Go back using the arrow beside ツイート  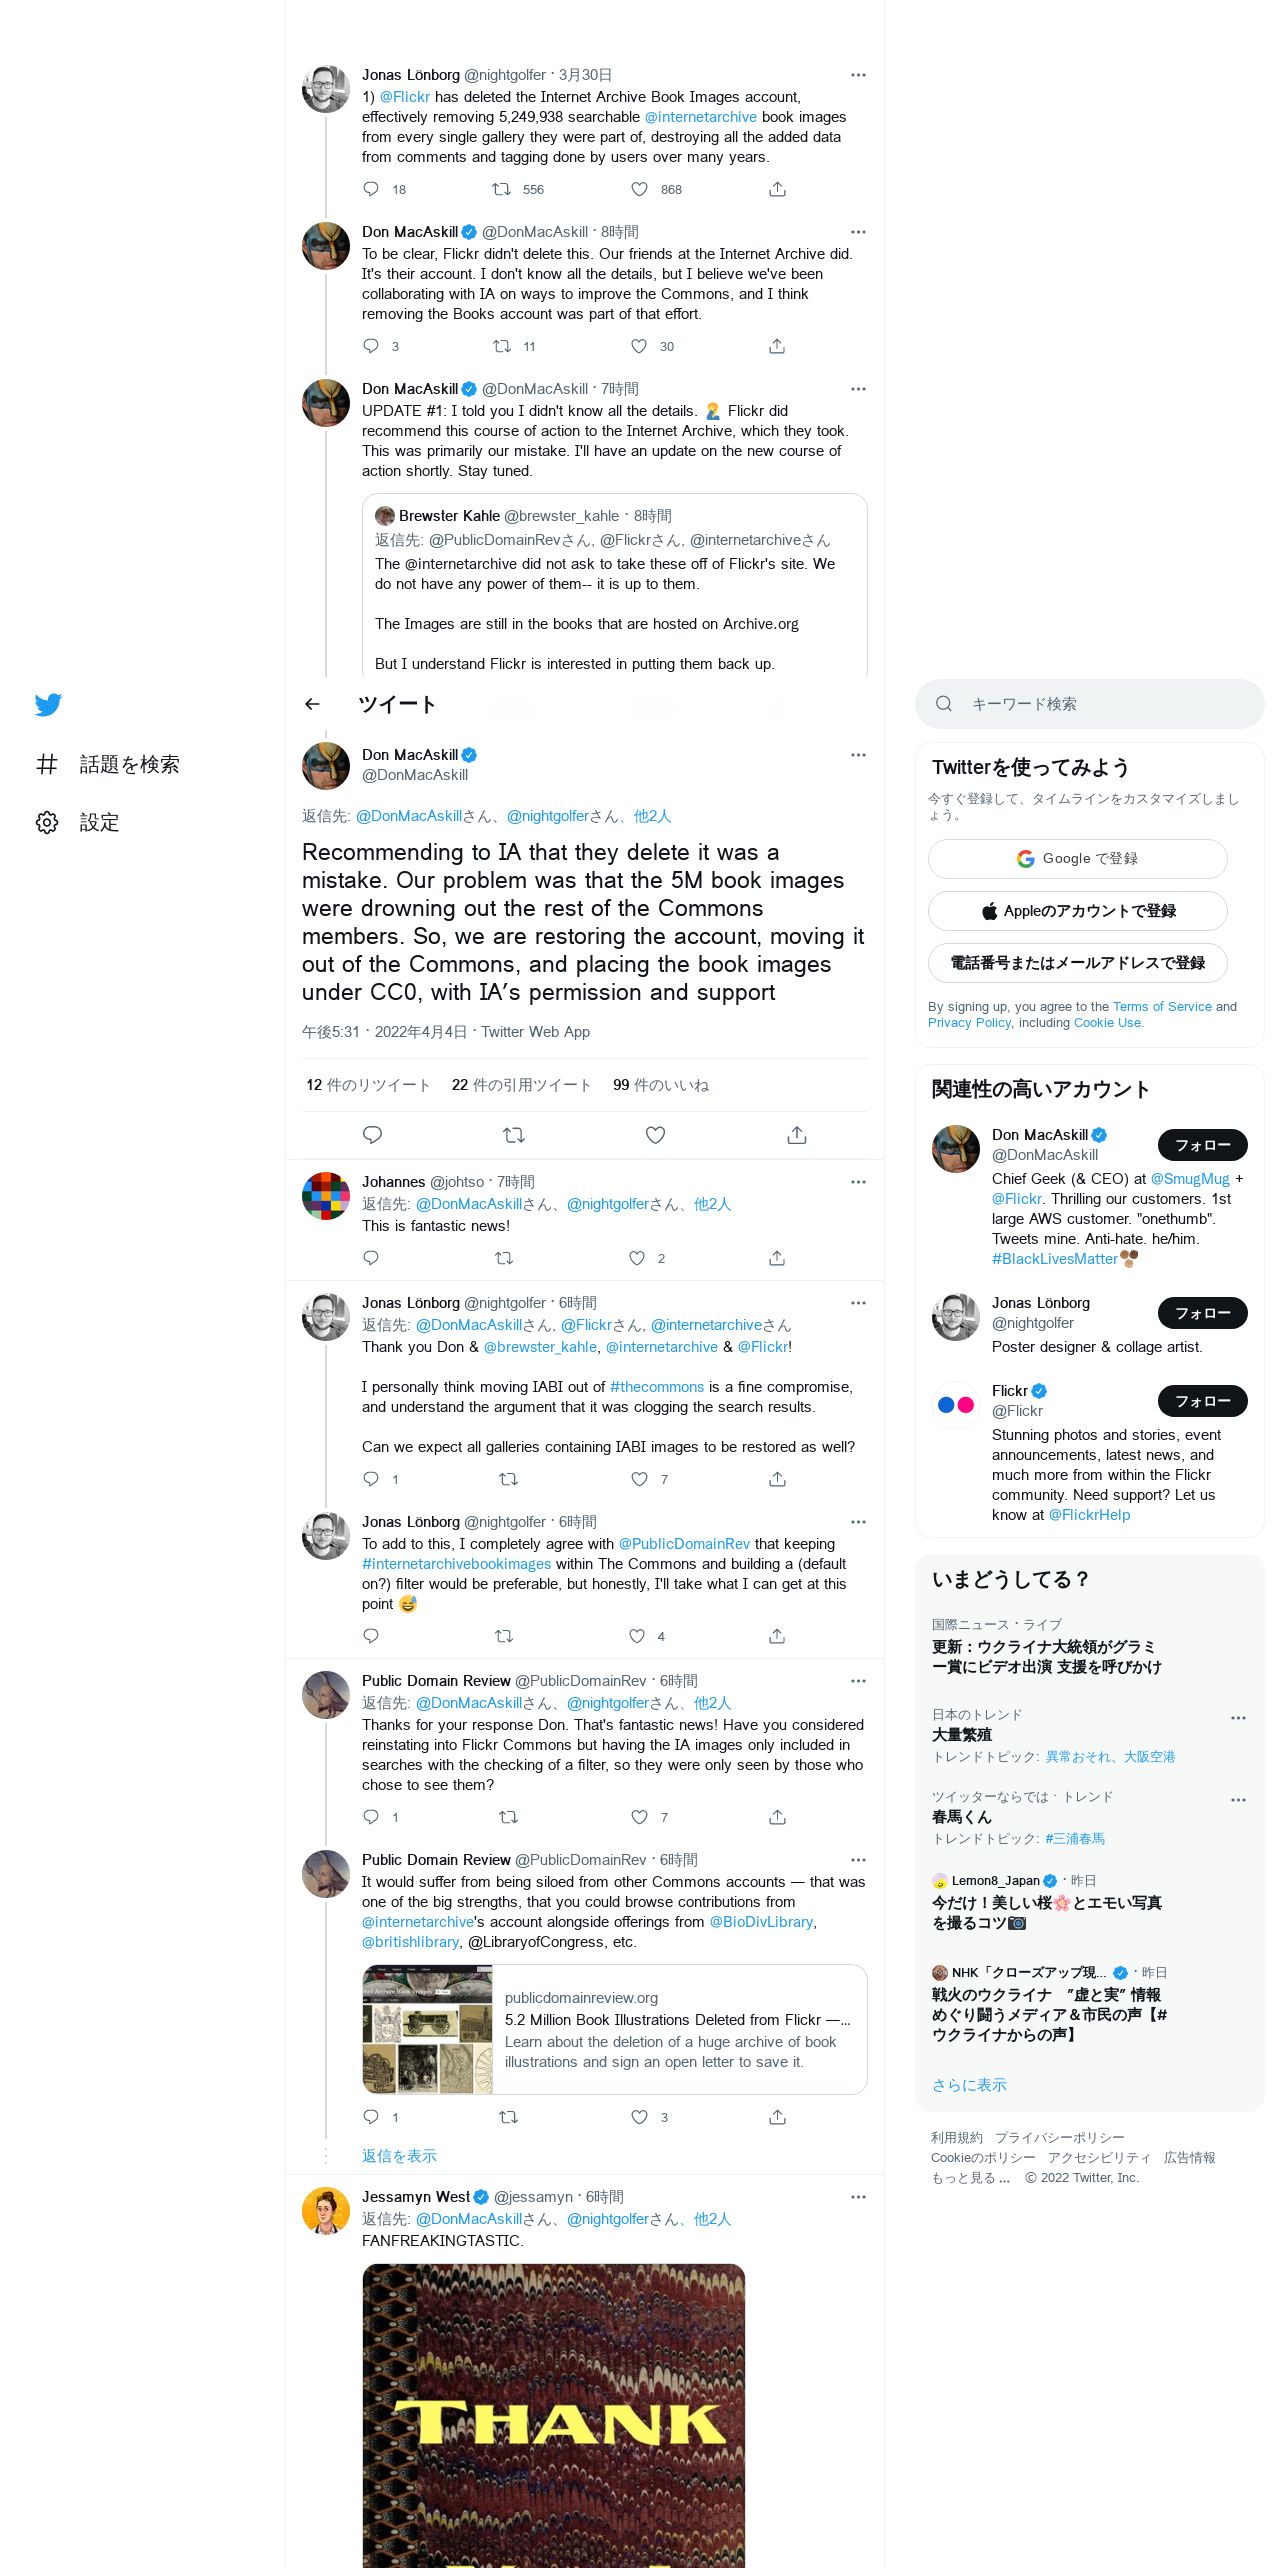[312, 704]
